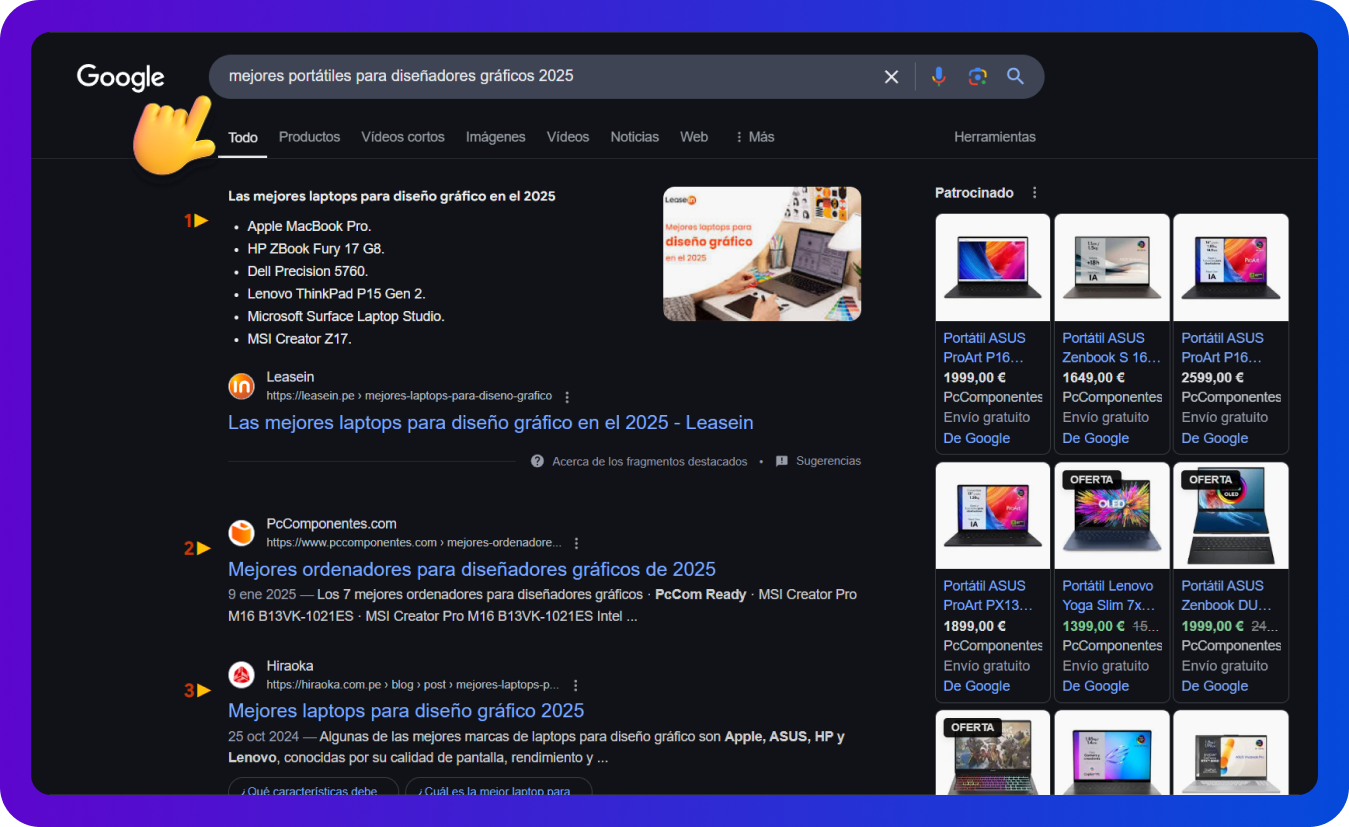Image resolution: width=1349 pixels, height=827 pixels.
Task: Switch to the Vídeos cortos tab
Action: pos(403,137)
